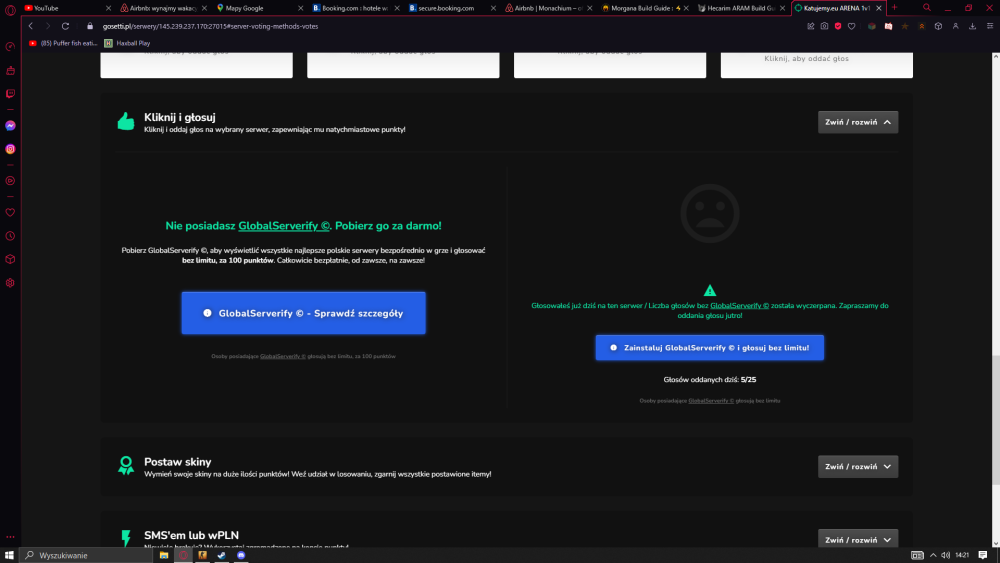Switch to Booking.com hotele tab
This screenshot has height=563, width=1000.
tap(355, 8)
